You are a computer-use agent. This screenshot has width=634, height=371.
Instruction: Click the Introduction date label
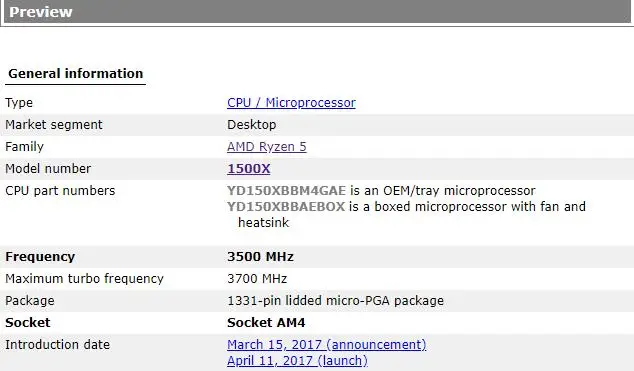57,345
